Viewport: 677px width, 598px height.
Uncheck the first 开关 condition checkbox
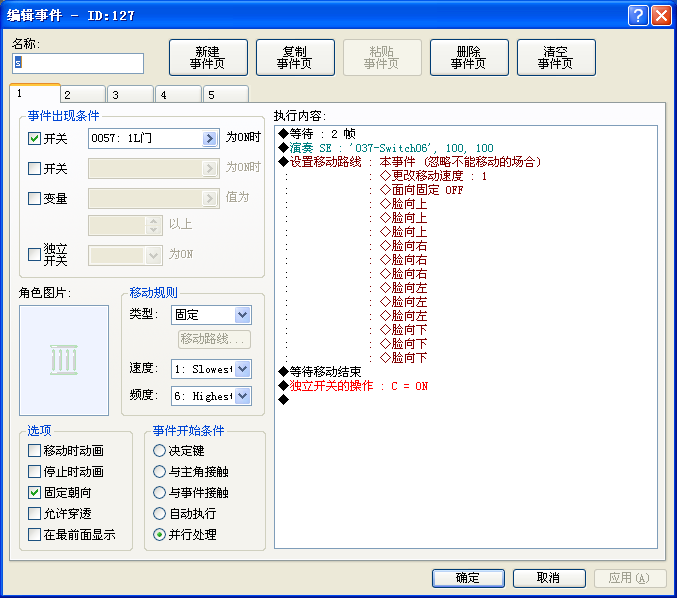pyautogui.click(x=34, y=139)
